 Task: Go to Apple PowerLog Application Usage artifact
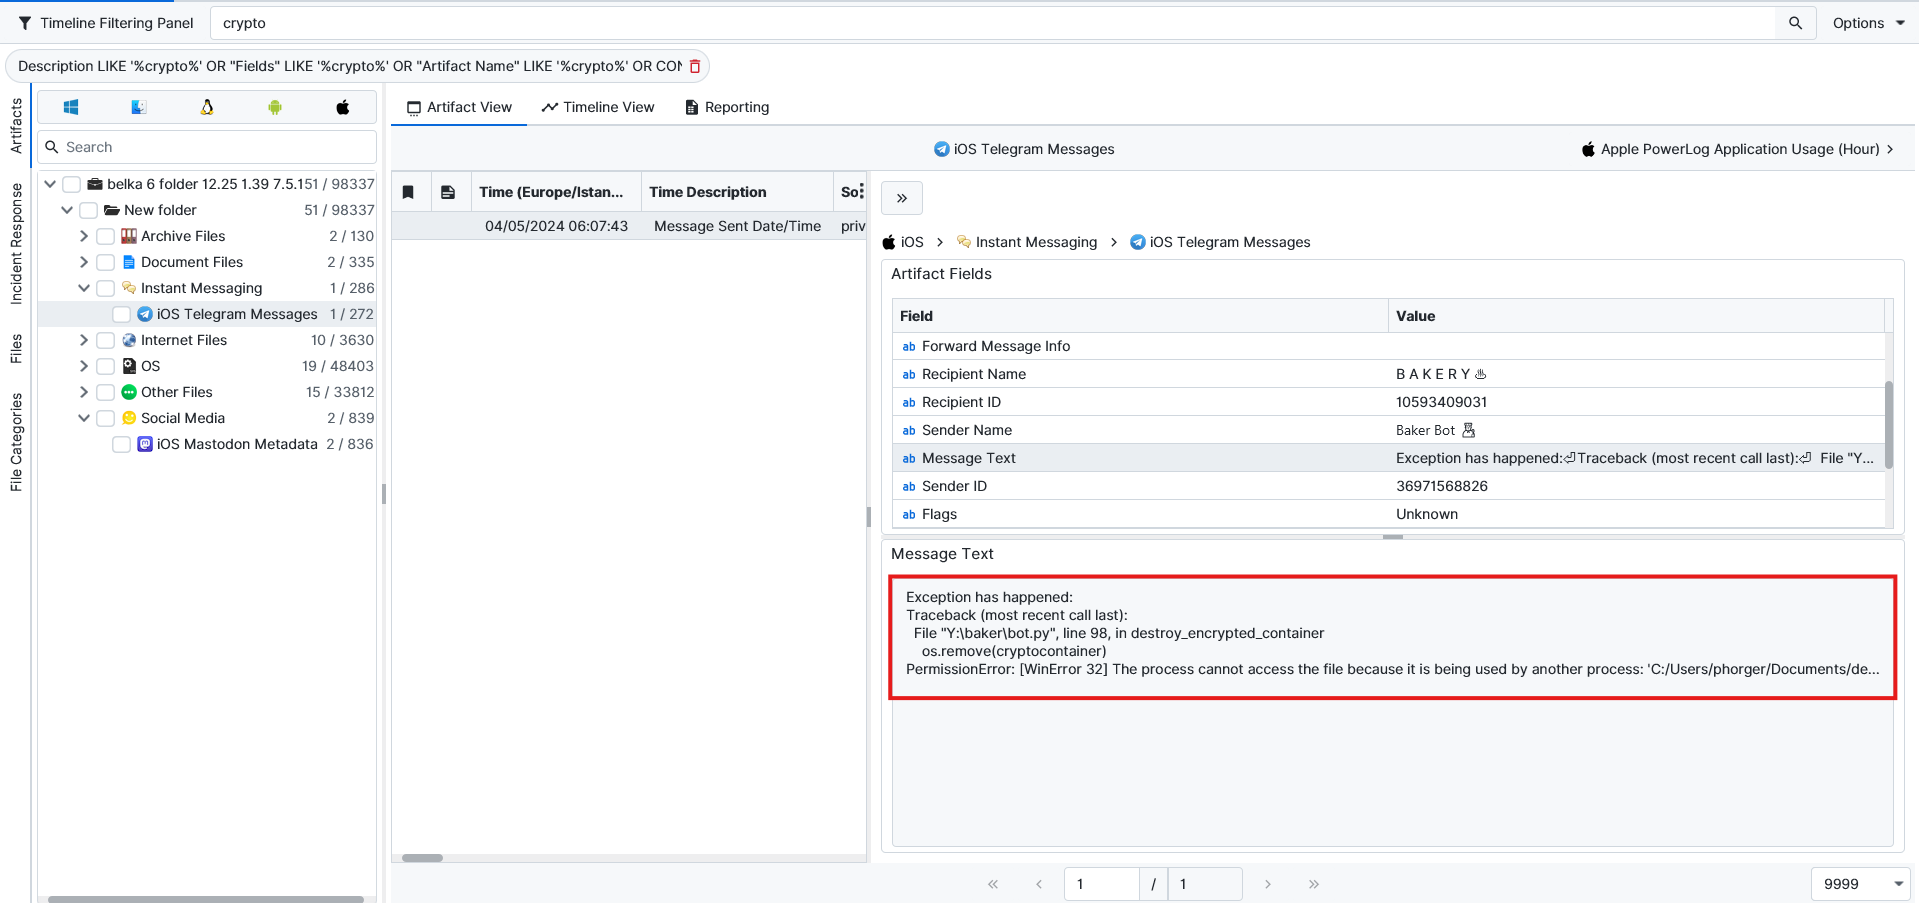tap(1738, 149)
